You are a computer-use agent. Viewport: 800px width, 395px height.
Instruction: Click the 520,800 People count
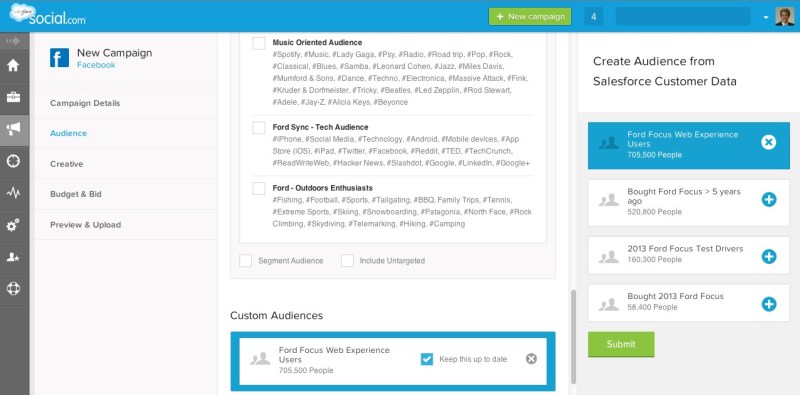pos(655,212)
